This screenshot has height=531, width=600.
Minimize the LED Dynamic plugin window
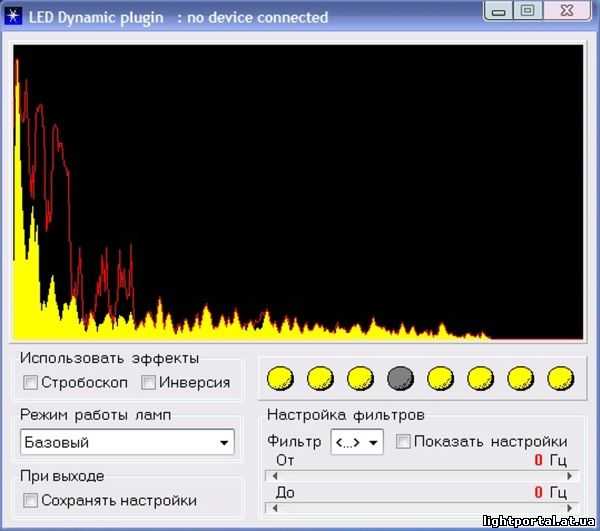pos(498,11)
